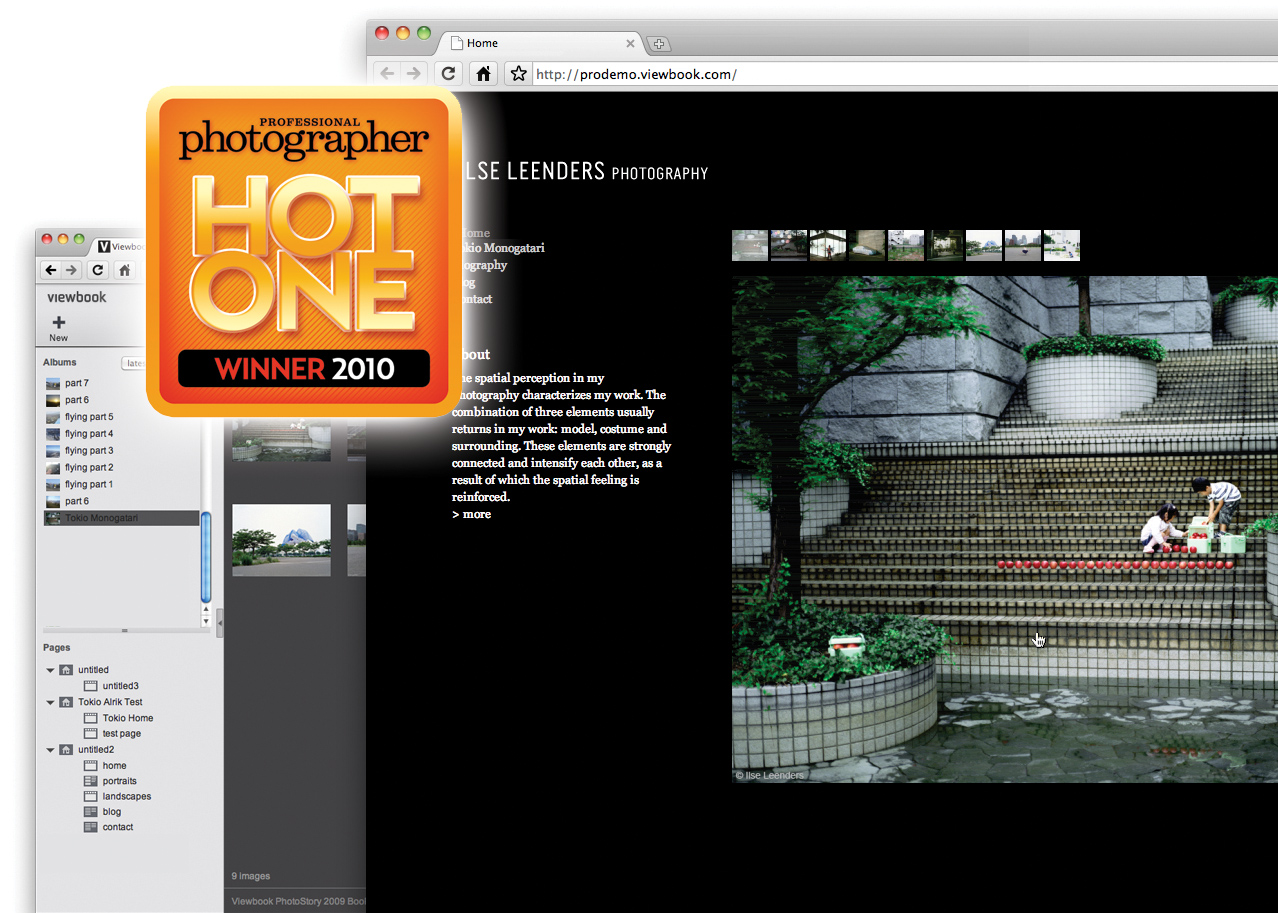
Task: Click the site icon next to Tokio Alrik Test
Action: pyautogui.click(x=67, y=702)
